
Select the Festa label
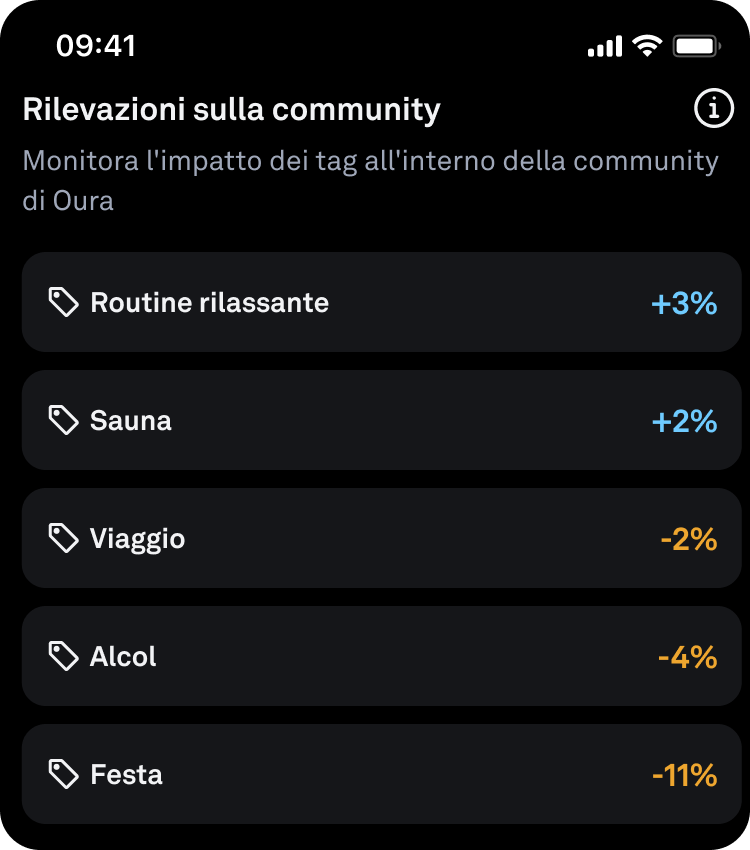point(126,774)
